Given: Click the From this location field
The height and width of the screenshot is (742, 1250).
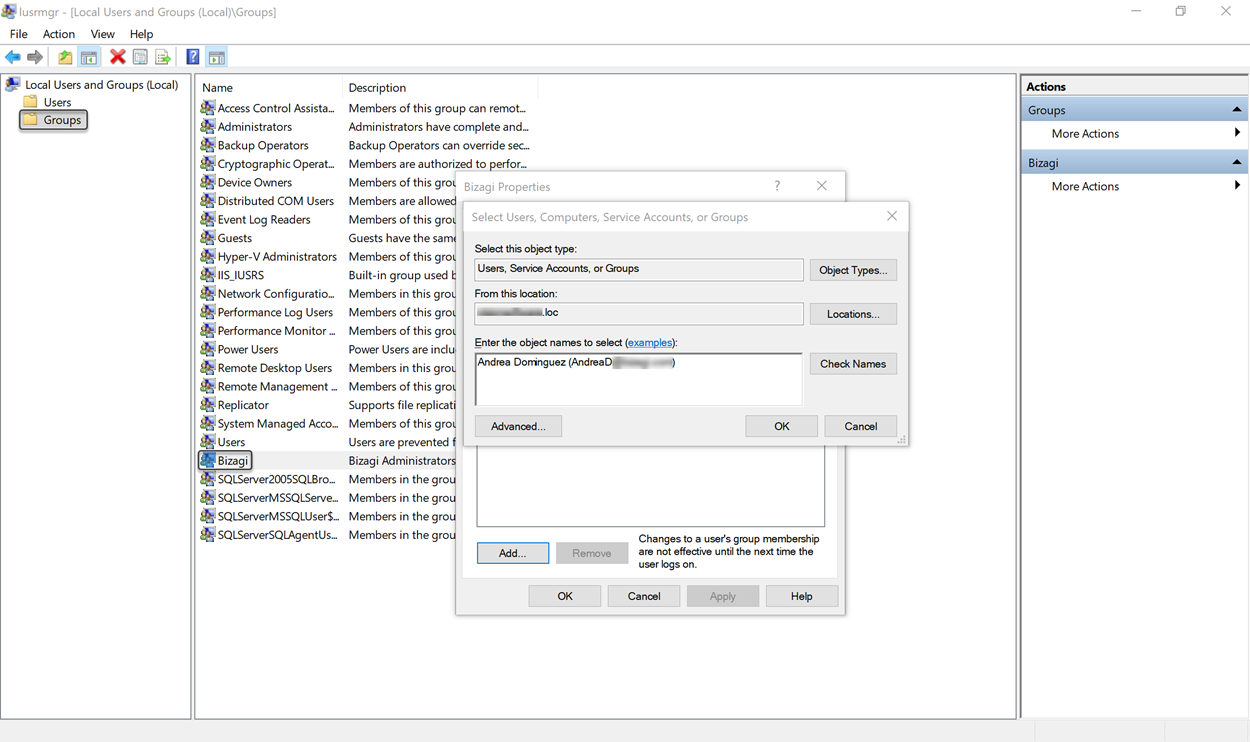Looking at the screenshot, I should (639, 313).
